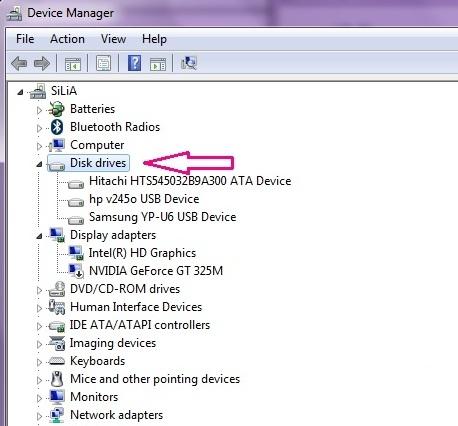Click the Bluetooth Radios icon
The height and width of the screenshot is (426, 458).
click(57, 127)
